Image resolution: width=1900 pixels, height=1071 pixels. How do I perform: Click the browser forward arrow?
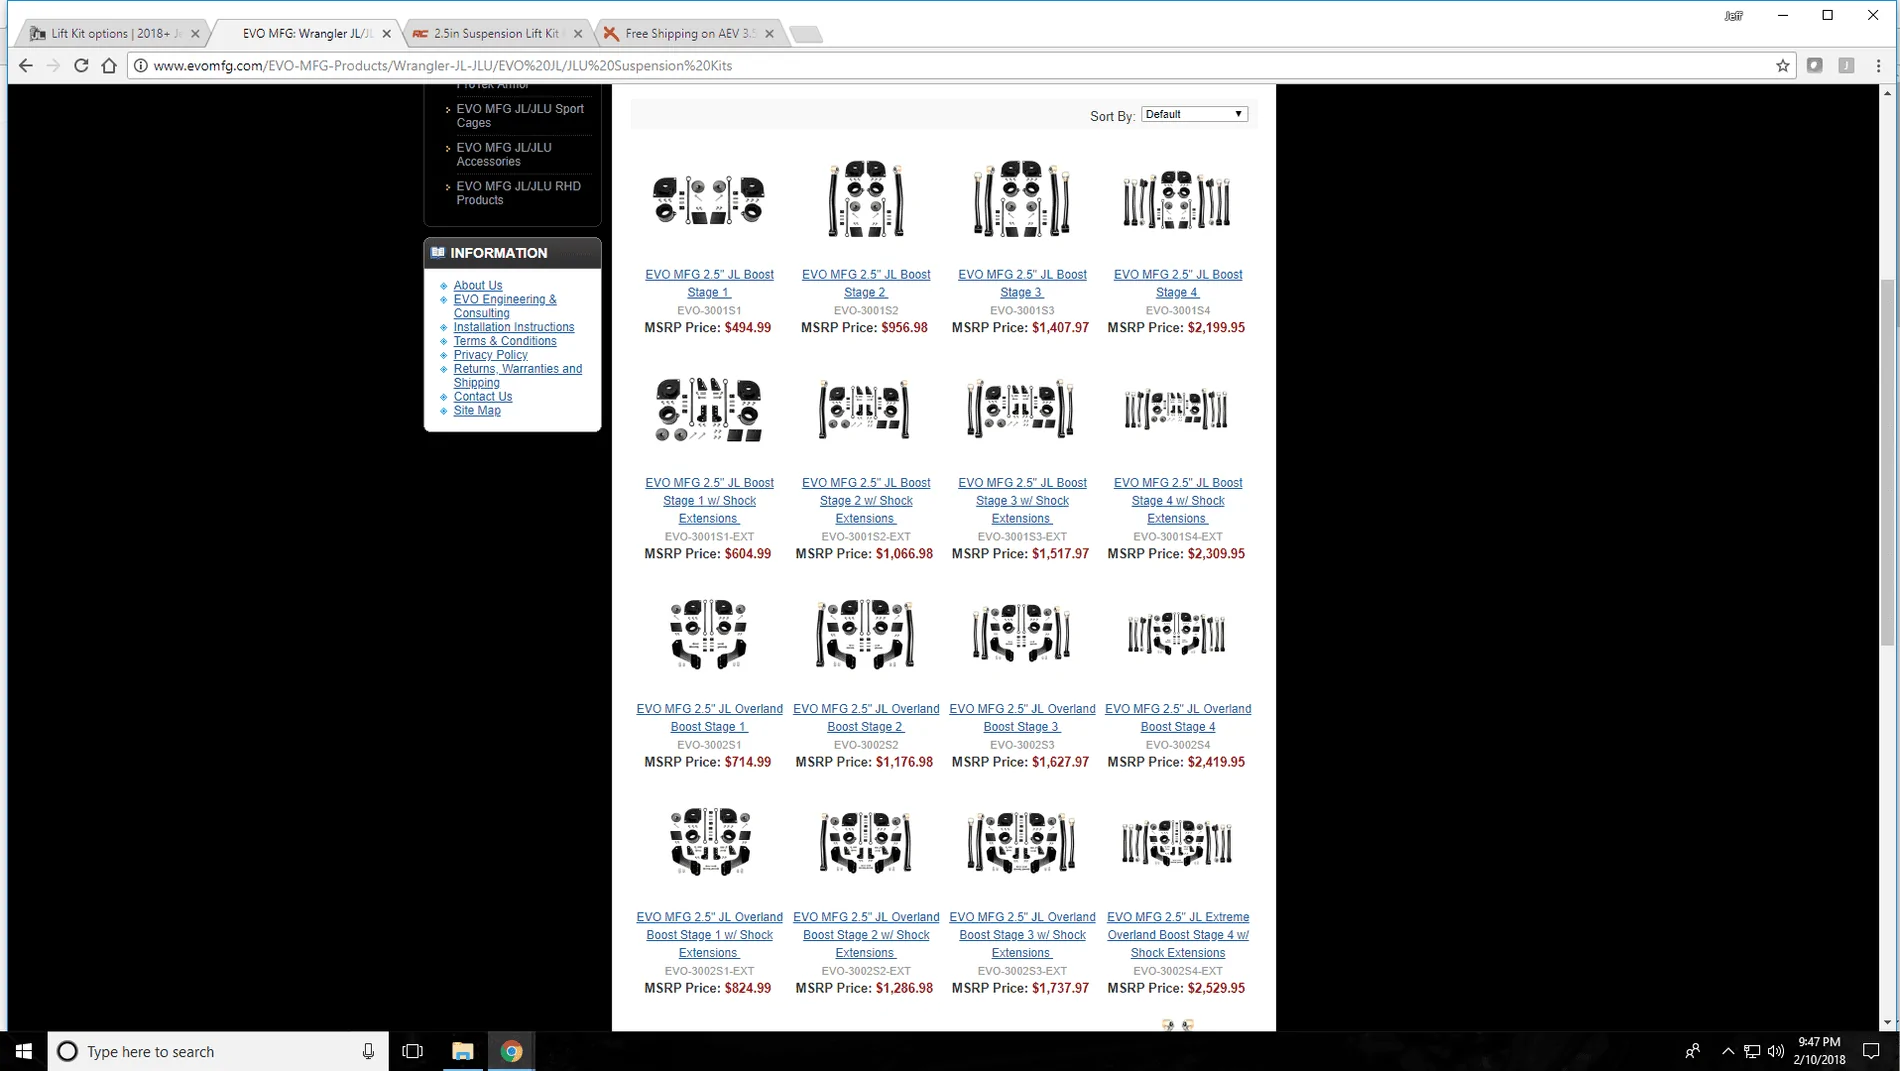(x=53, y=65)
